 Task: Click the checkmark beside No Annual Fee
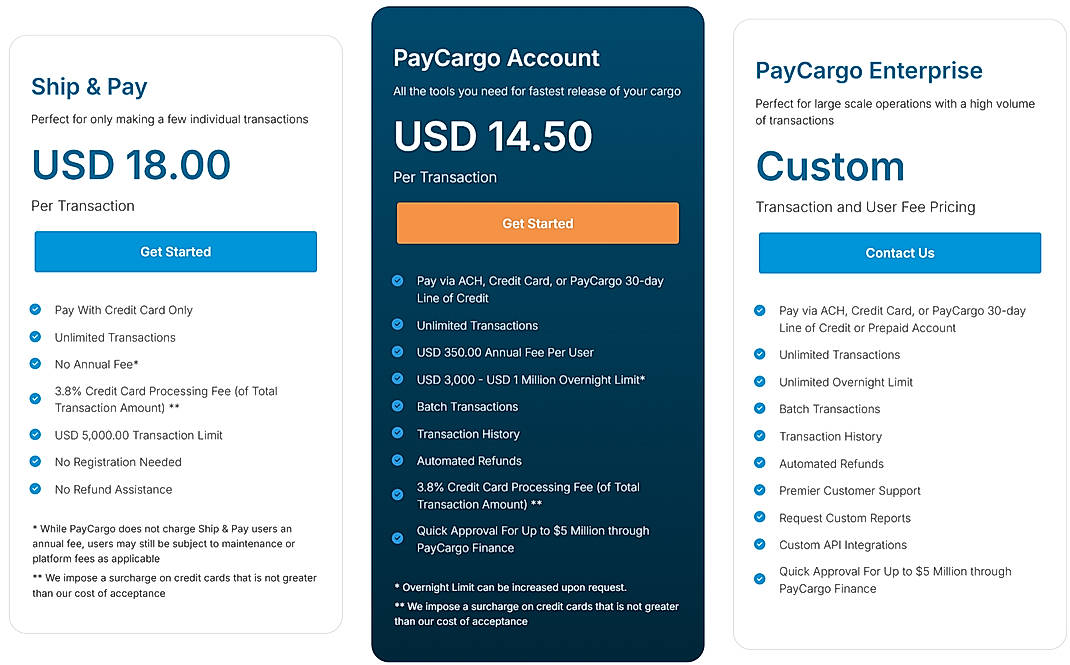pos(35,365)
